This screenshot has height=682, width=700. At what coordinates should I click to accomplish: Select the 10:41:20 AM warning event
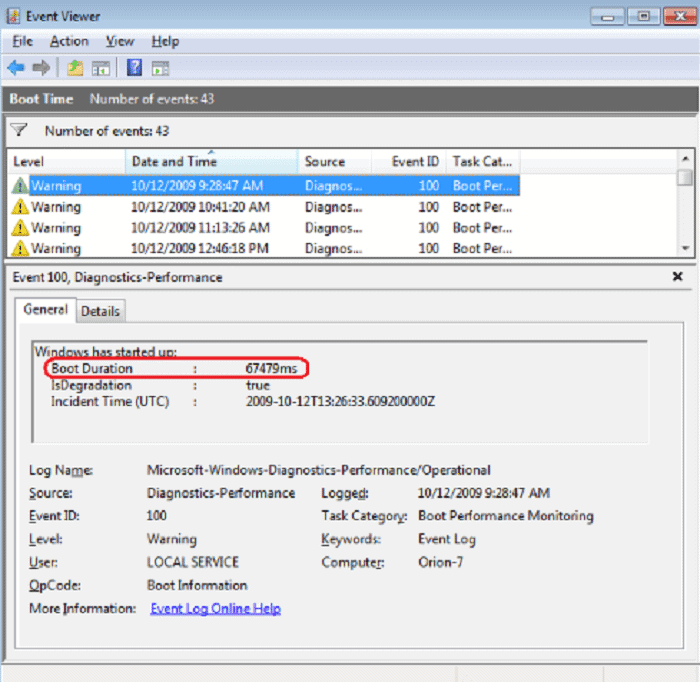tap(200, 207)
